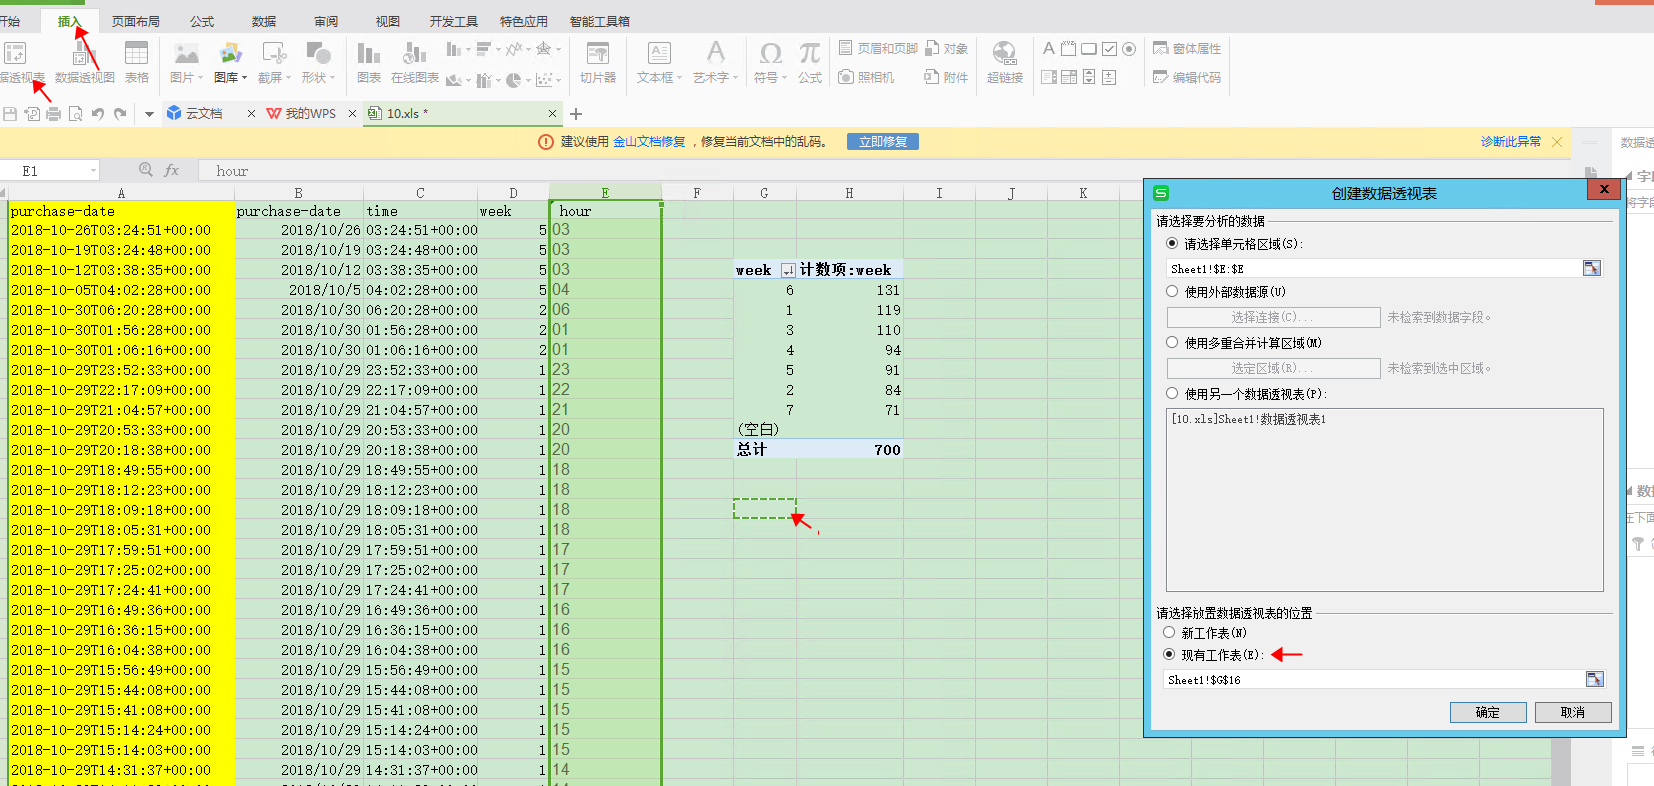Insert a table via ribbon icon
The width and height of the screenshot is (1654, 786).
click(136, 53)
